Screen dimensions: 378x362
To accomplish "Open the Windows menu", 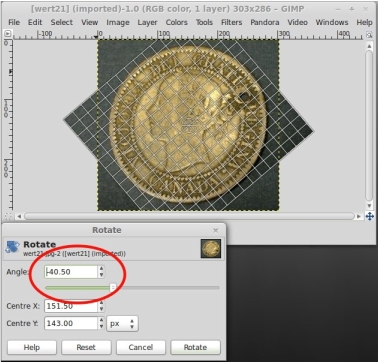I will (332, 22).
